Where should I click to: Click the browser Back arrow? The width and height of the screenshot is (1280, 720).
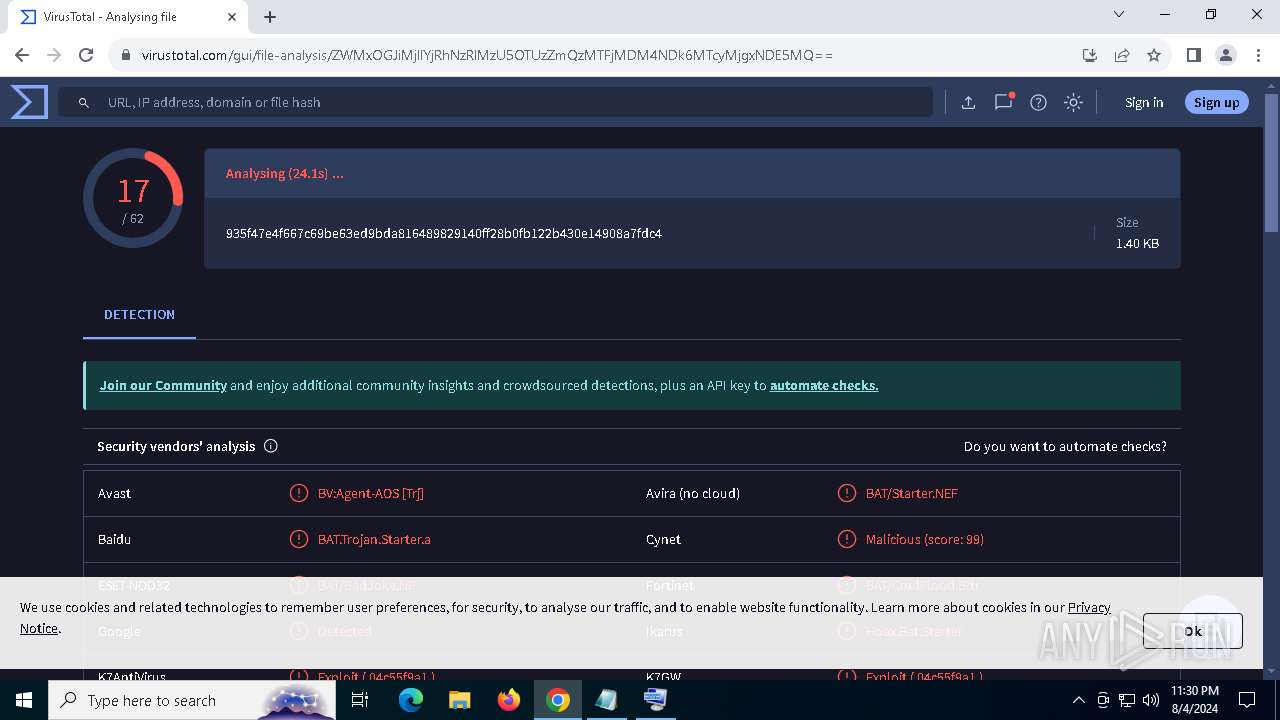pos(24,55)
